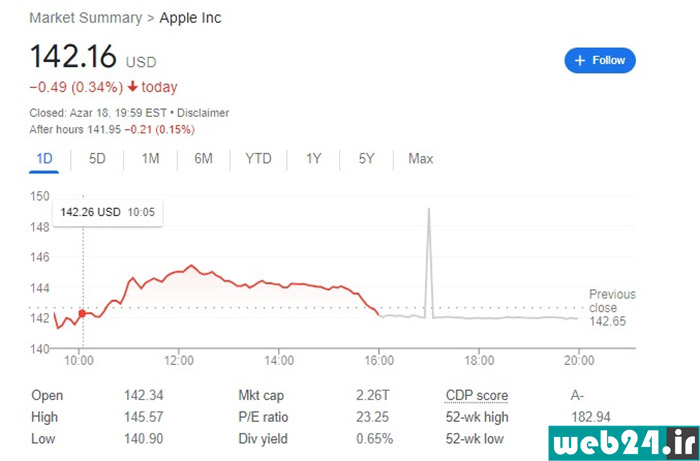The image size is (700, 461).
Task: Switch to the 1M range tab
Action: (x=150, y=159)
